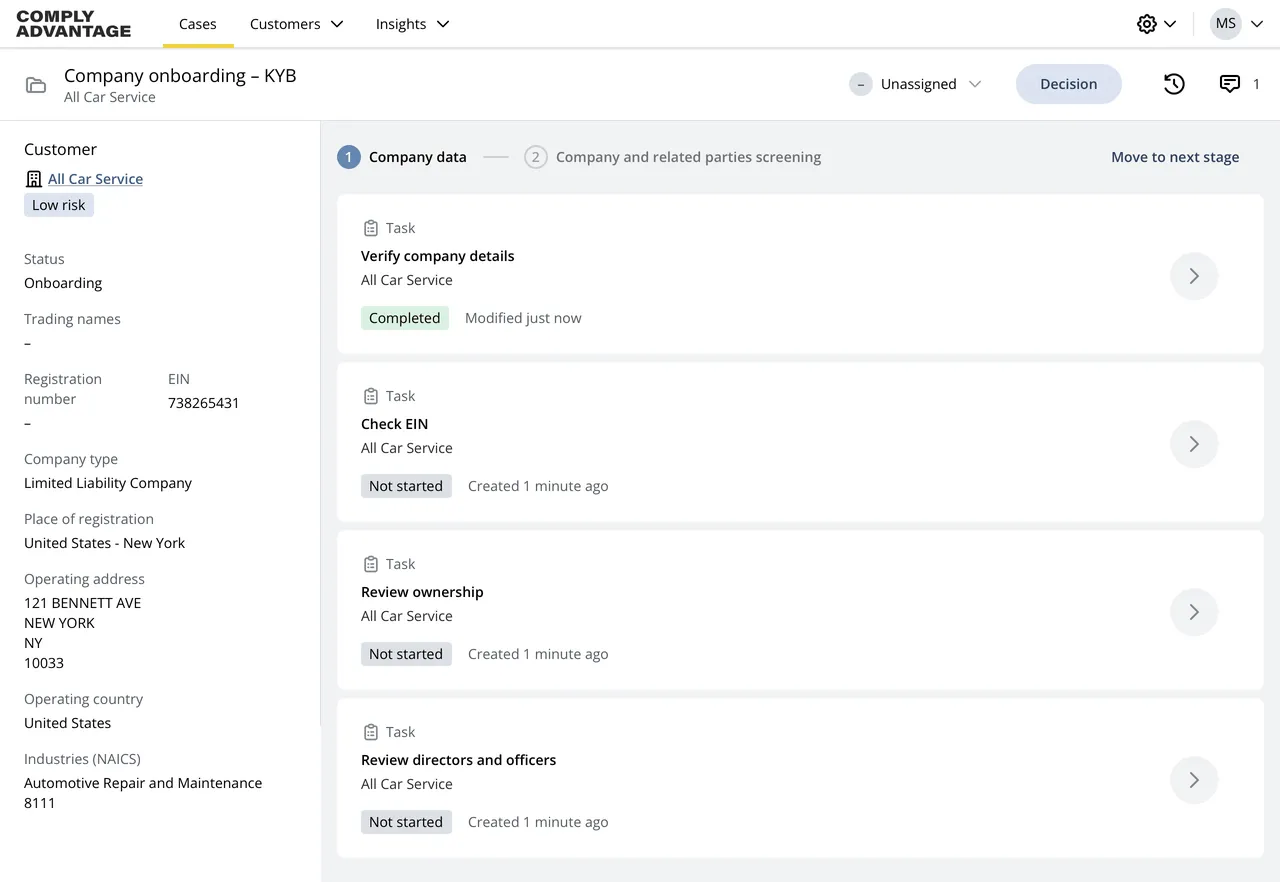Image resolution: width=1280 pixels, height=882 pixels.
Task: Click the Check EIN task title
Action: [x=394, y=424]
